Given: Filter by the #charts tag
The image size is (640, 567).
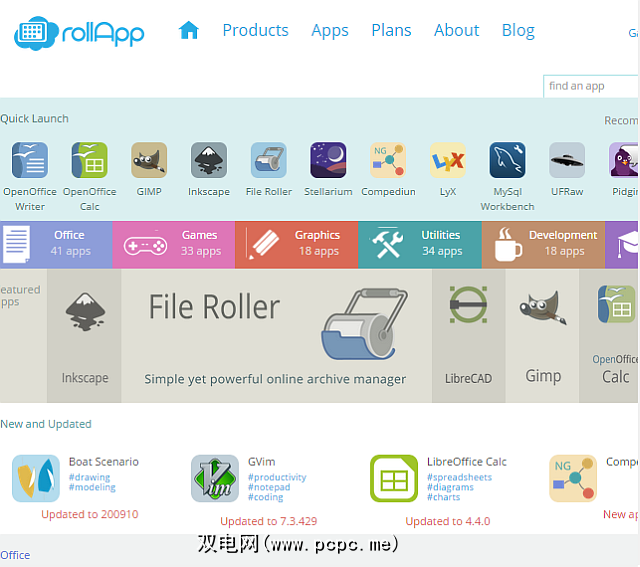Looking at the screenshot, I should (443, 497).
